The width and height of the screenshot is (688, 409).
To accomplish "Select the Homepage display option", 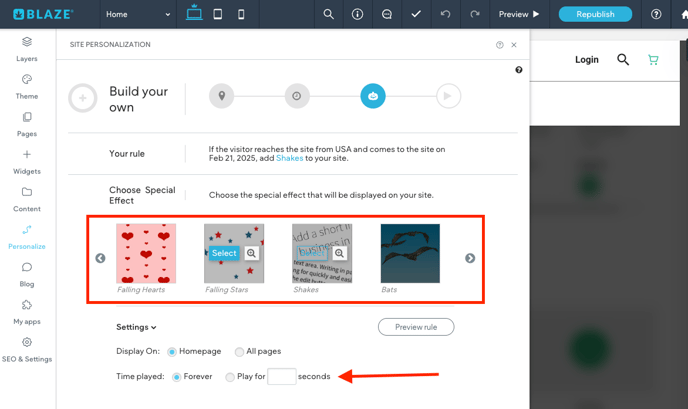I will click(x=173, y=352).
